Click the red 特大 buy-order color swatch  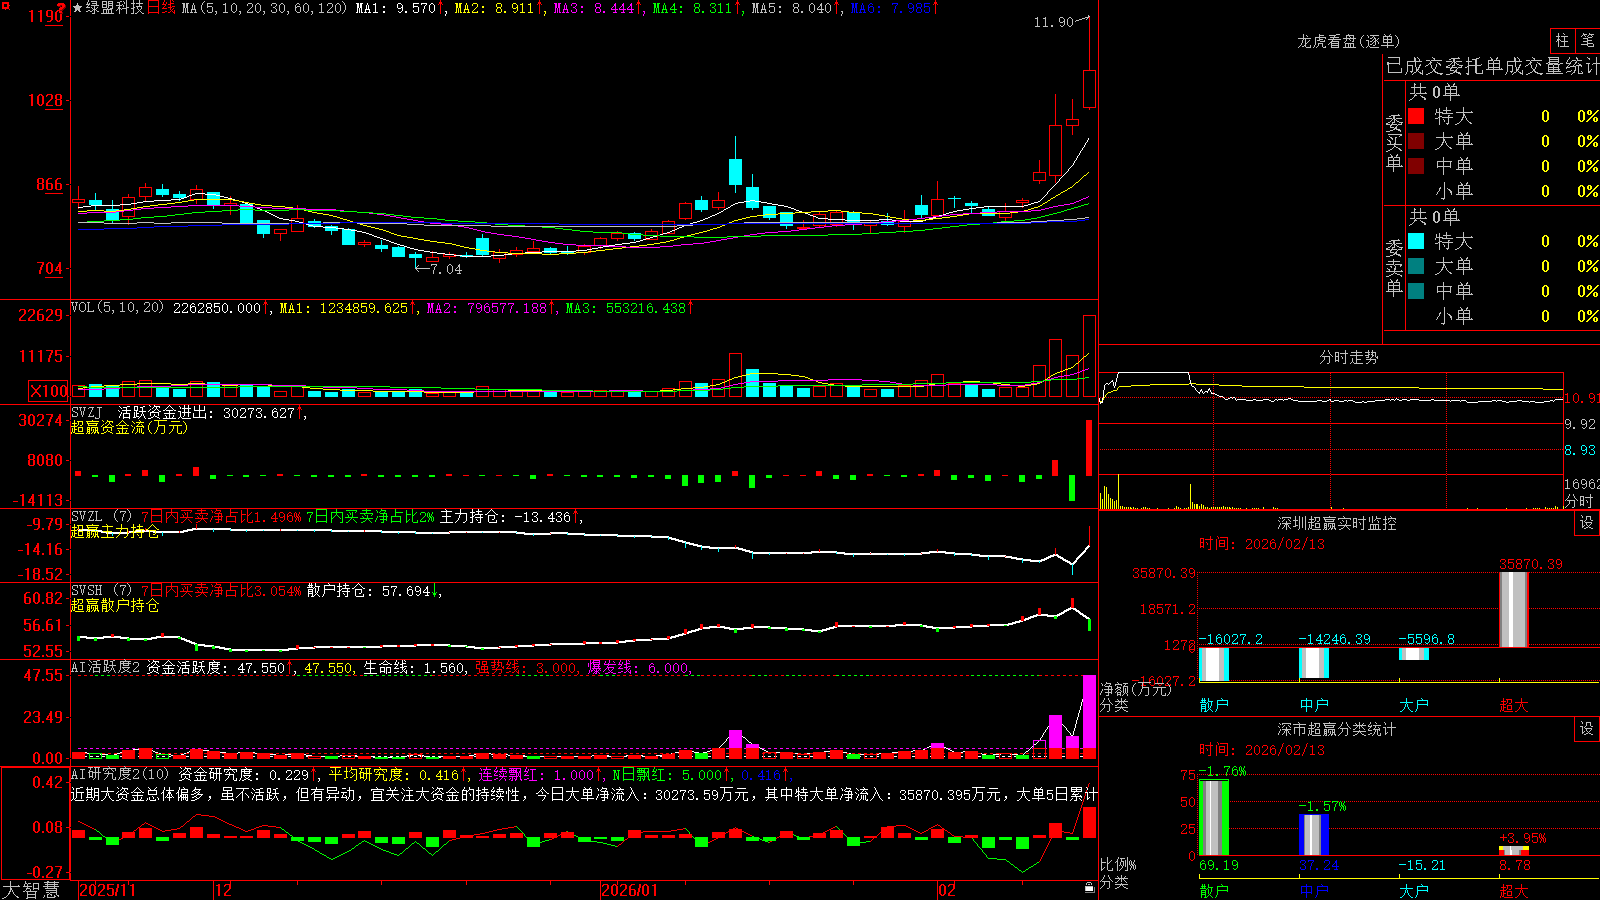[x=1416, y=116]
